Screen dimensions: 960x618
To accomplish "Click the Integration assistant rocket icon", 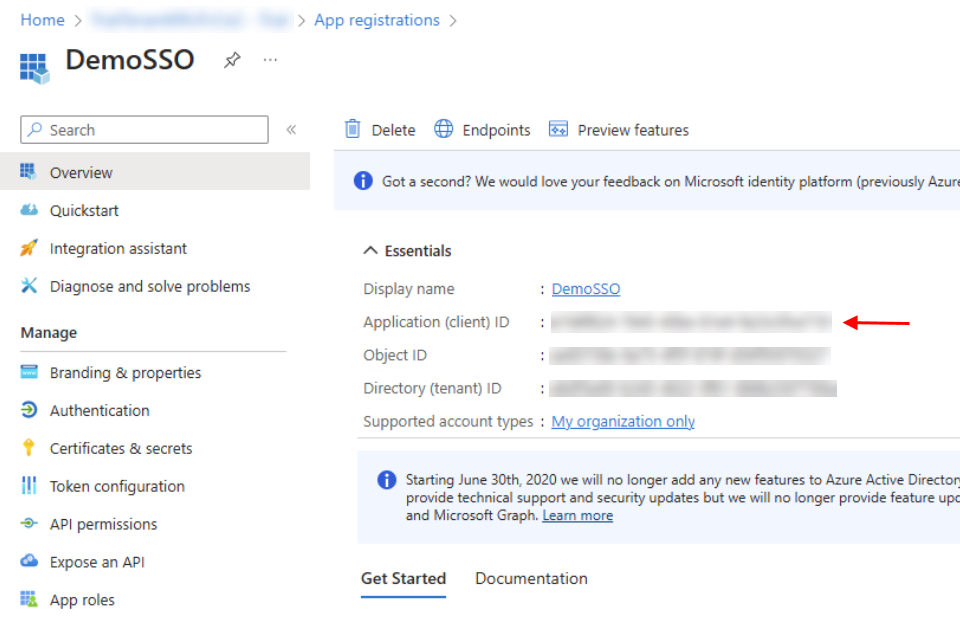I will [29, 248].
